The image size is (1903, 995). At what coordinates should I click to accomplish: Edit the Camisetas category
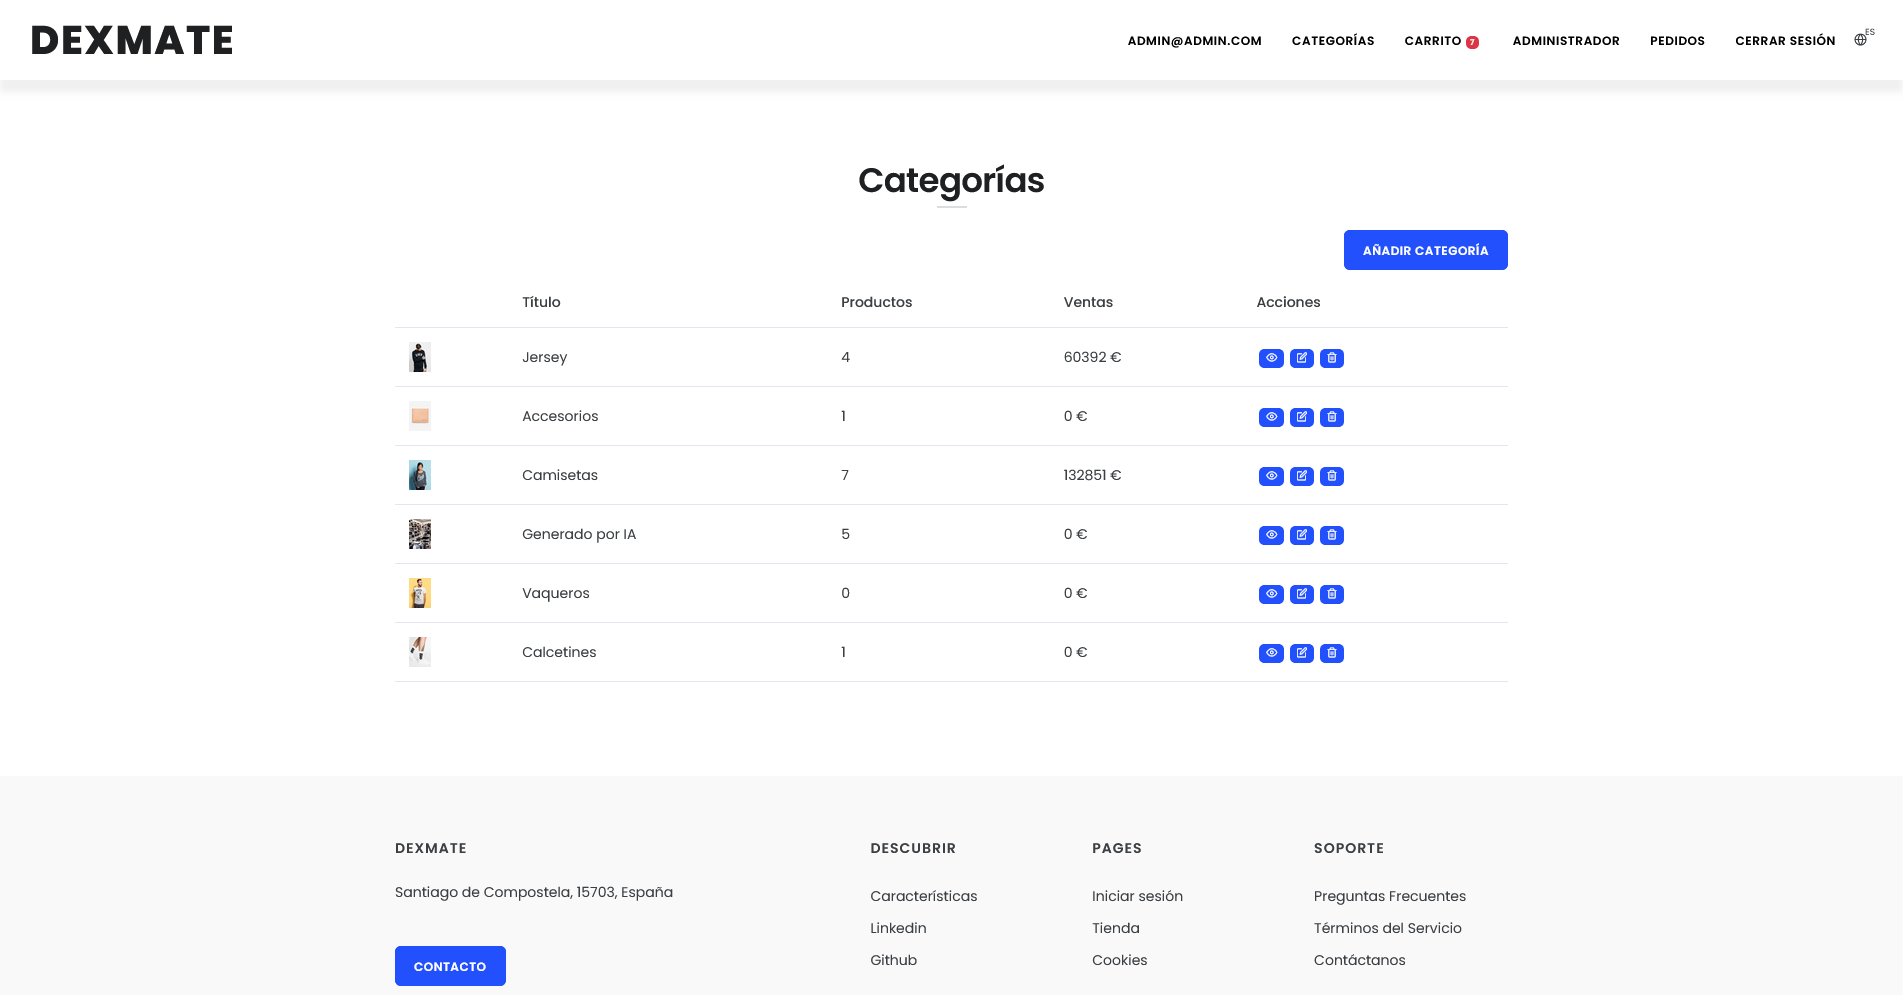click(1301, 476)
